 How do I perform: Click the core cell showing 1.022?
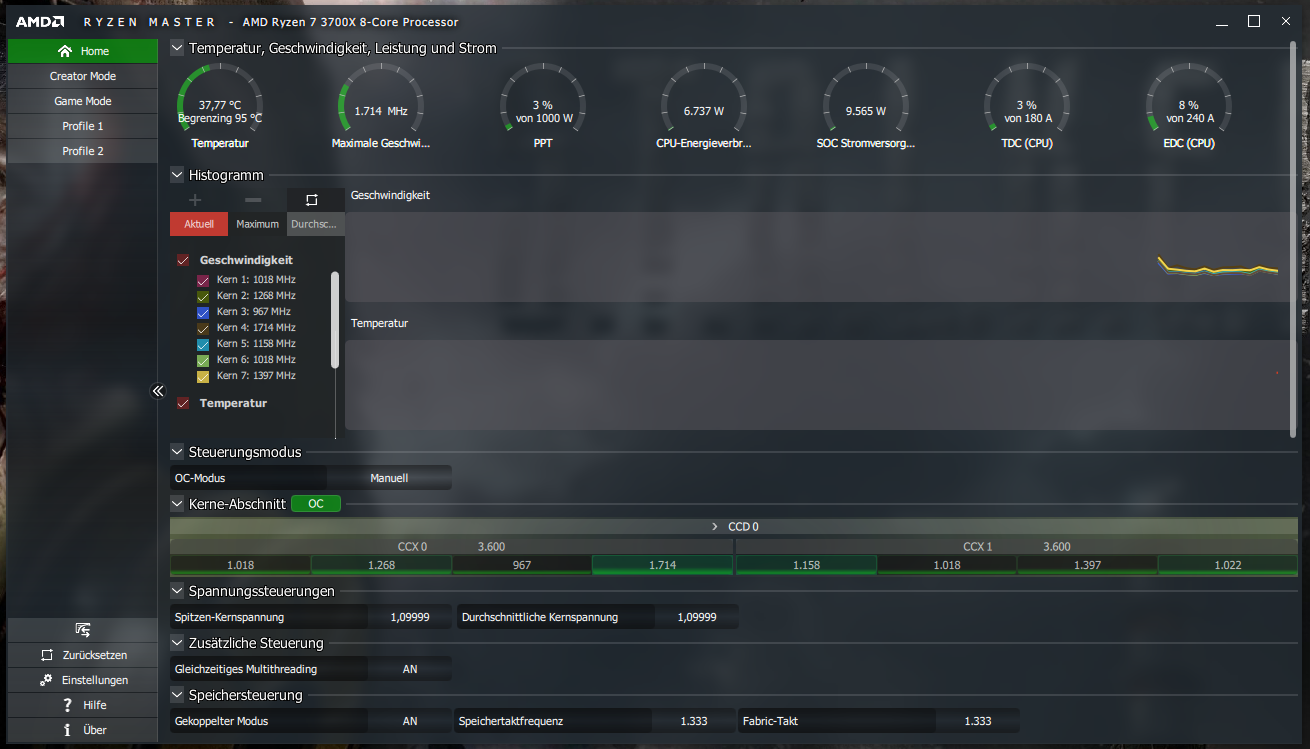(x=1228, y=565)
